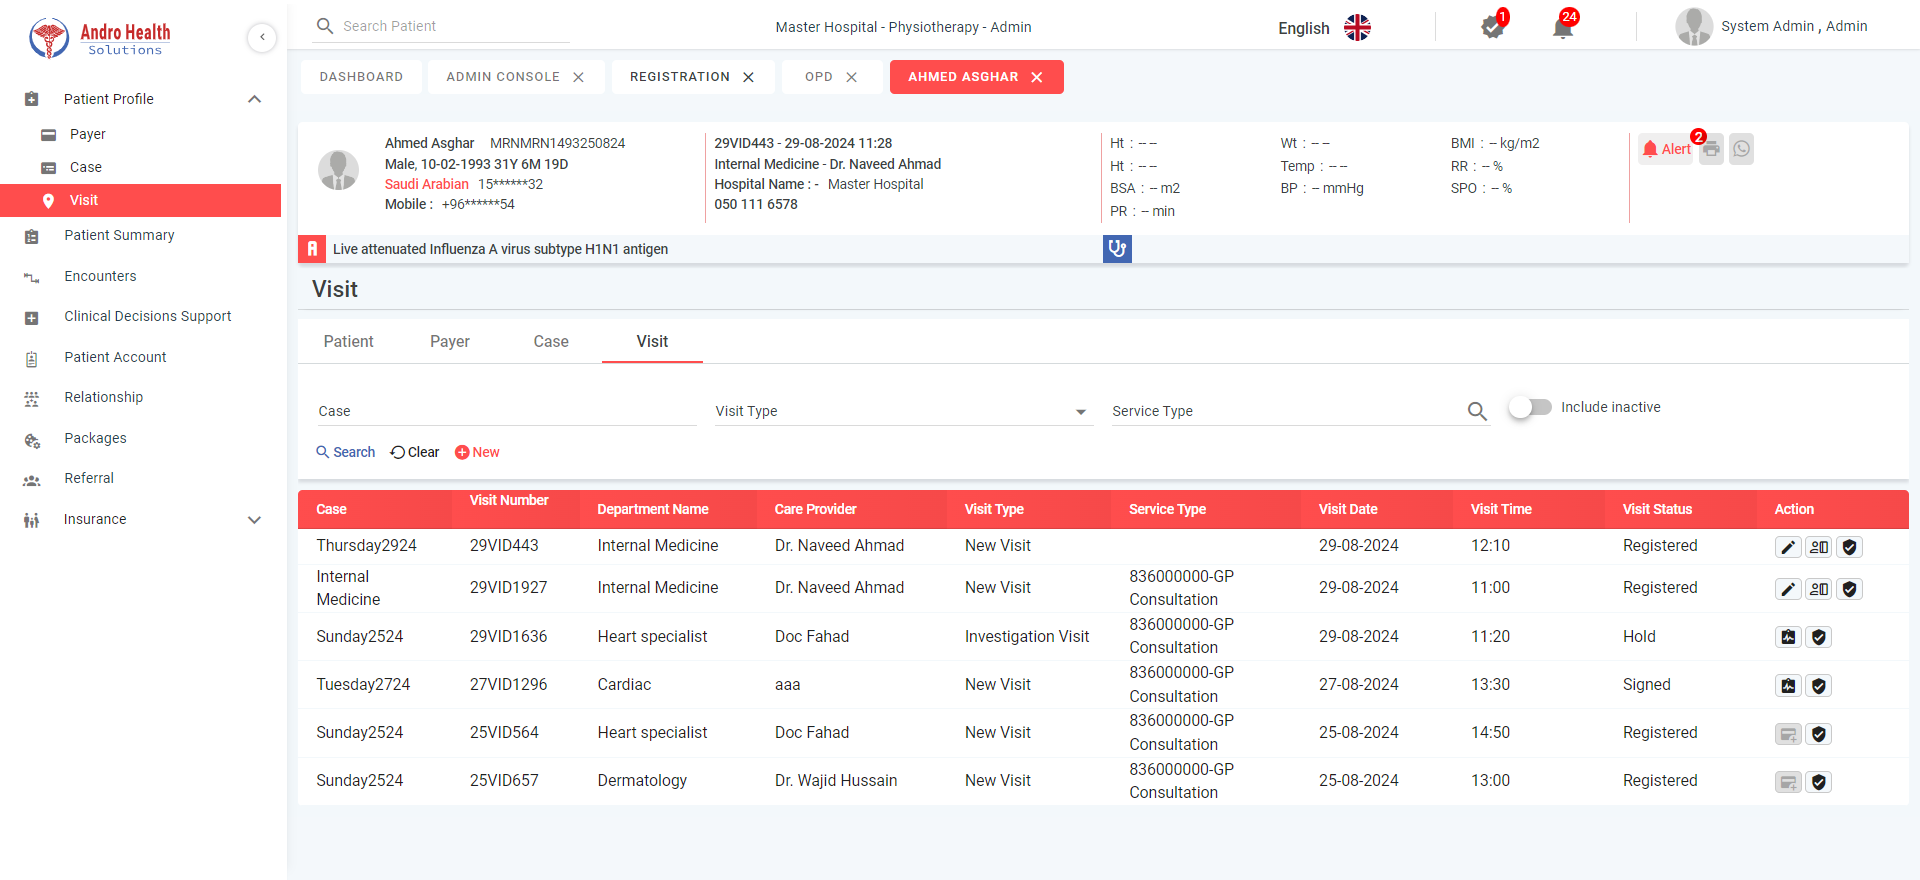Click the Clear filter button
1920x880 pixels.
coord(415,452)
